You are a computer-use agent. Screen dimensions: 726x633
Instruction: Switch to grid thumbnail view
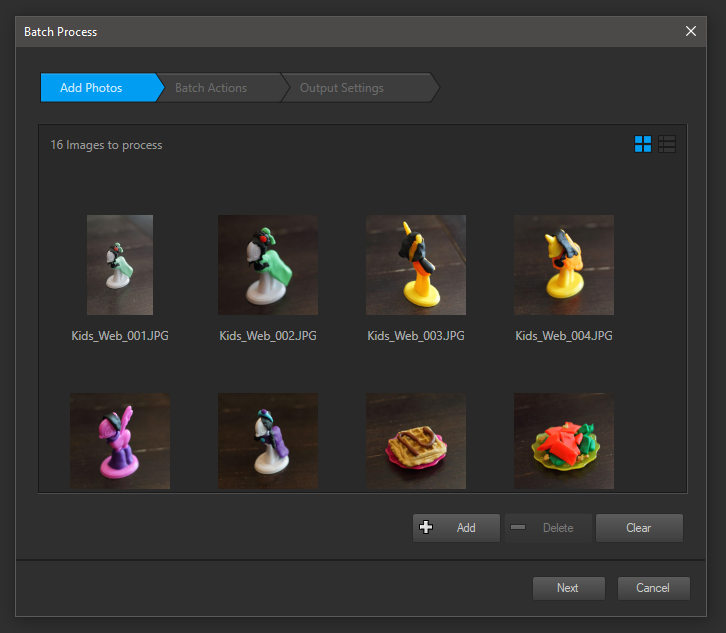(x=643, y=144)
